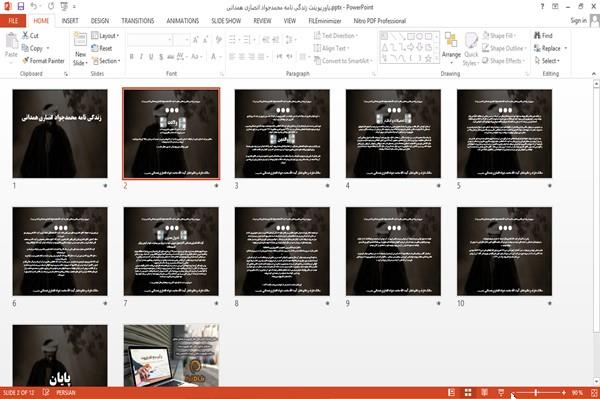The image size is (600, 399).
Task: Start Slide Show from status bar
Action: click(501, 392)
